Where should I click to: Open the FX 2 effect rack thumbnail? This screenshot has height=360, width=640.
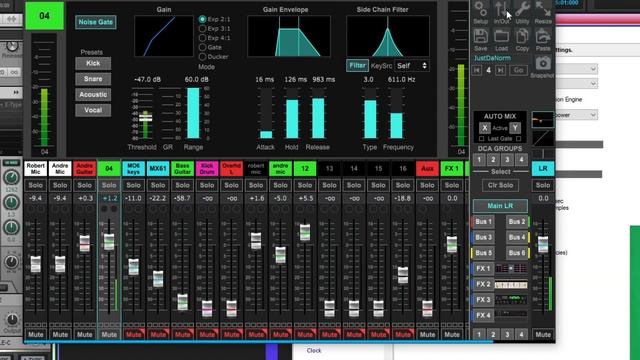(x=511, y=284)
